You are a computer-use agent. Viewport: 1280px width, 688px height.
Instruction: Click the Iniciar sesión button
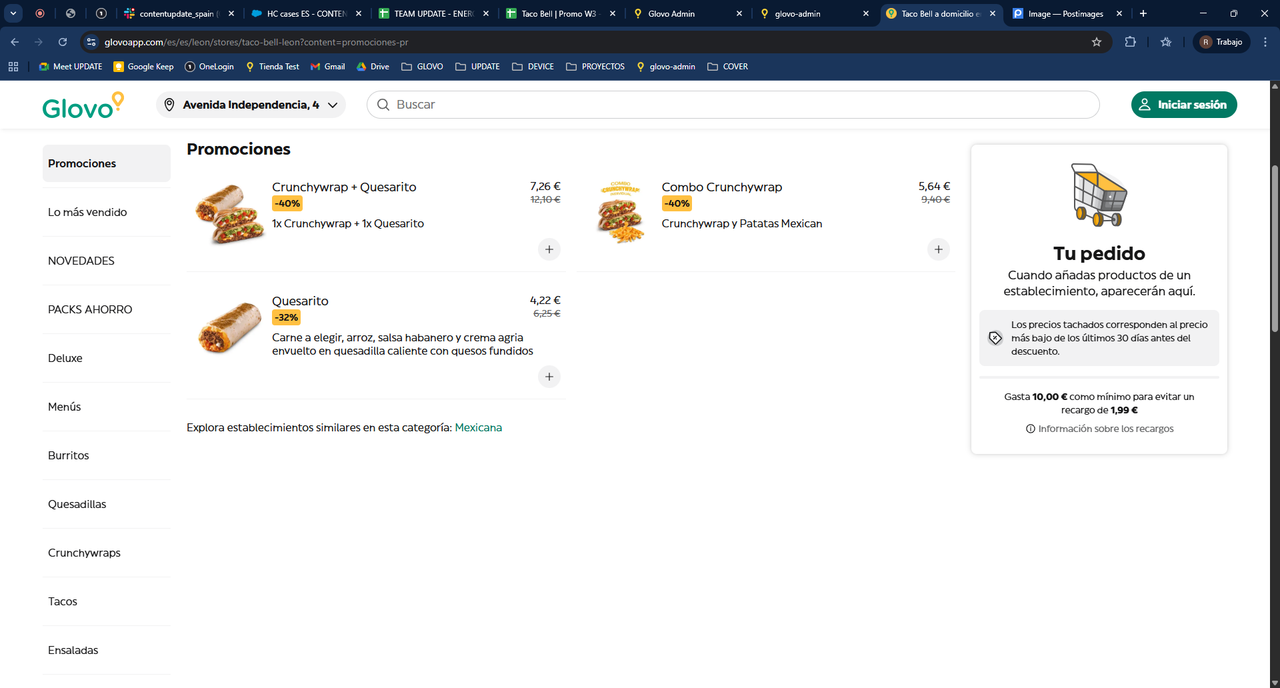click(1184, 105)
